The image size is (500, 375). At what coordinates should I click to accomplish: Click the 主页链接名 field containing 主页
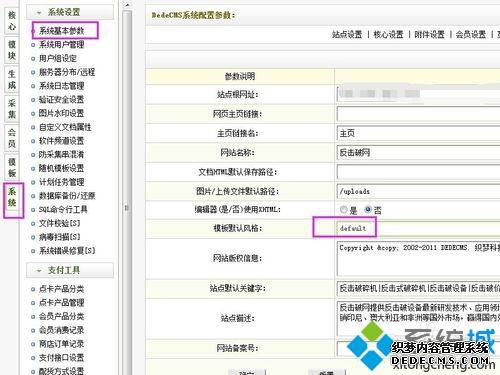pos(419,133)
